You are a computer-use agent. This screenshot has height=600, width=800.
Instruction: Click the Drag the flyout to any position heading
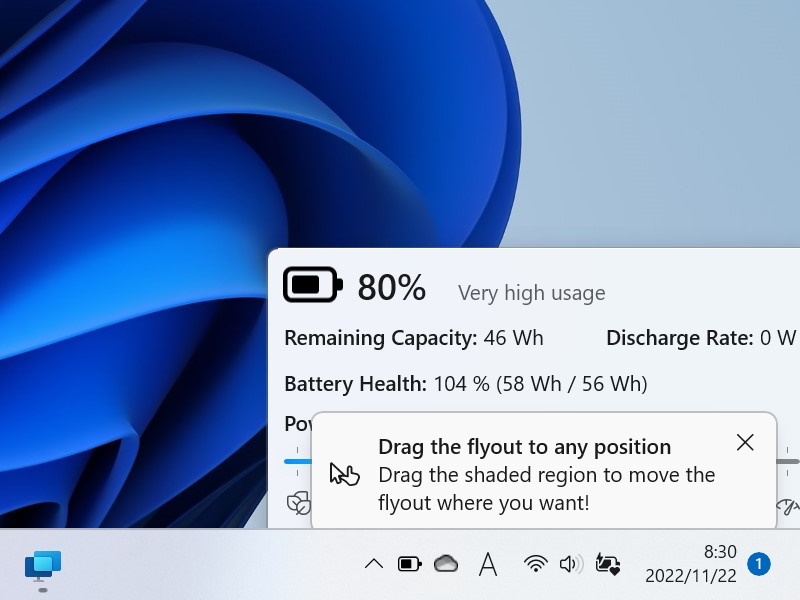pyautogui.click(x=524, y=447)
